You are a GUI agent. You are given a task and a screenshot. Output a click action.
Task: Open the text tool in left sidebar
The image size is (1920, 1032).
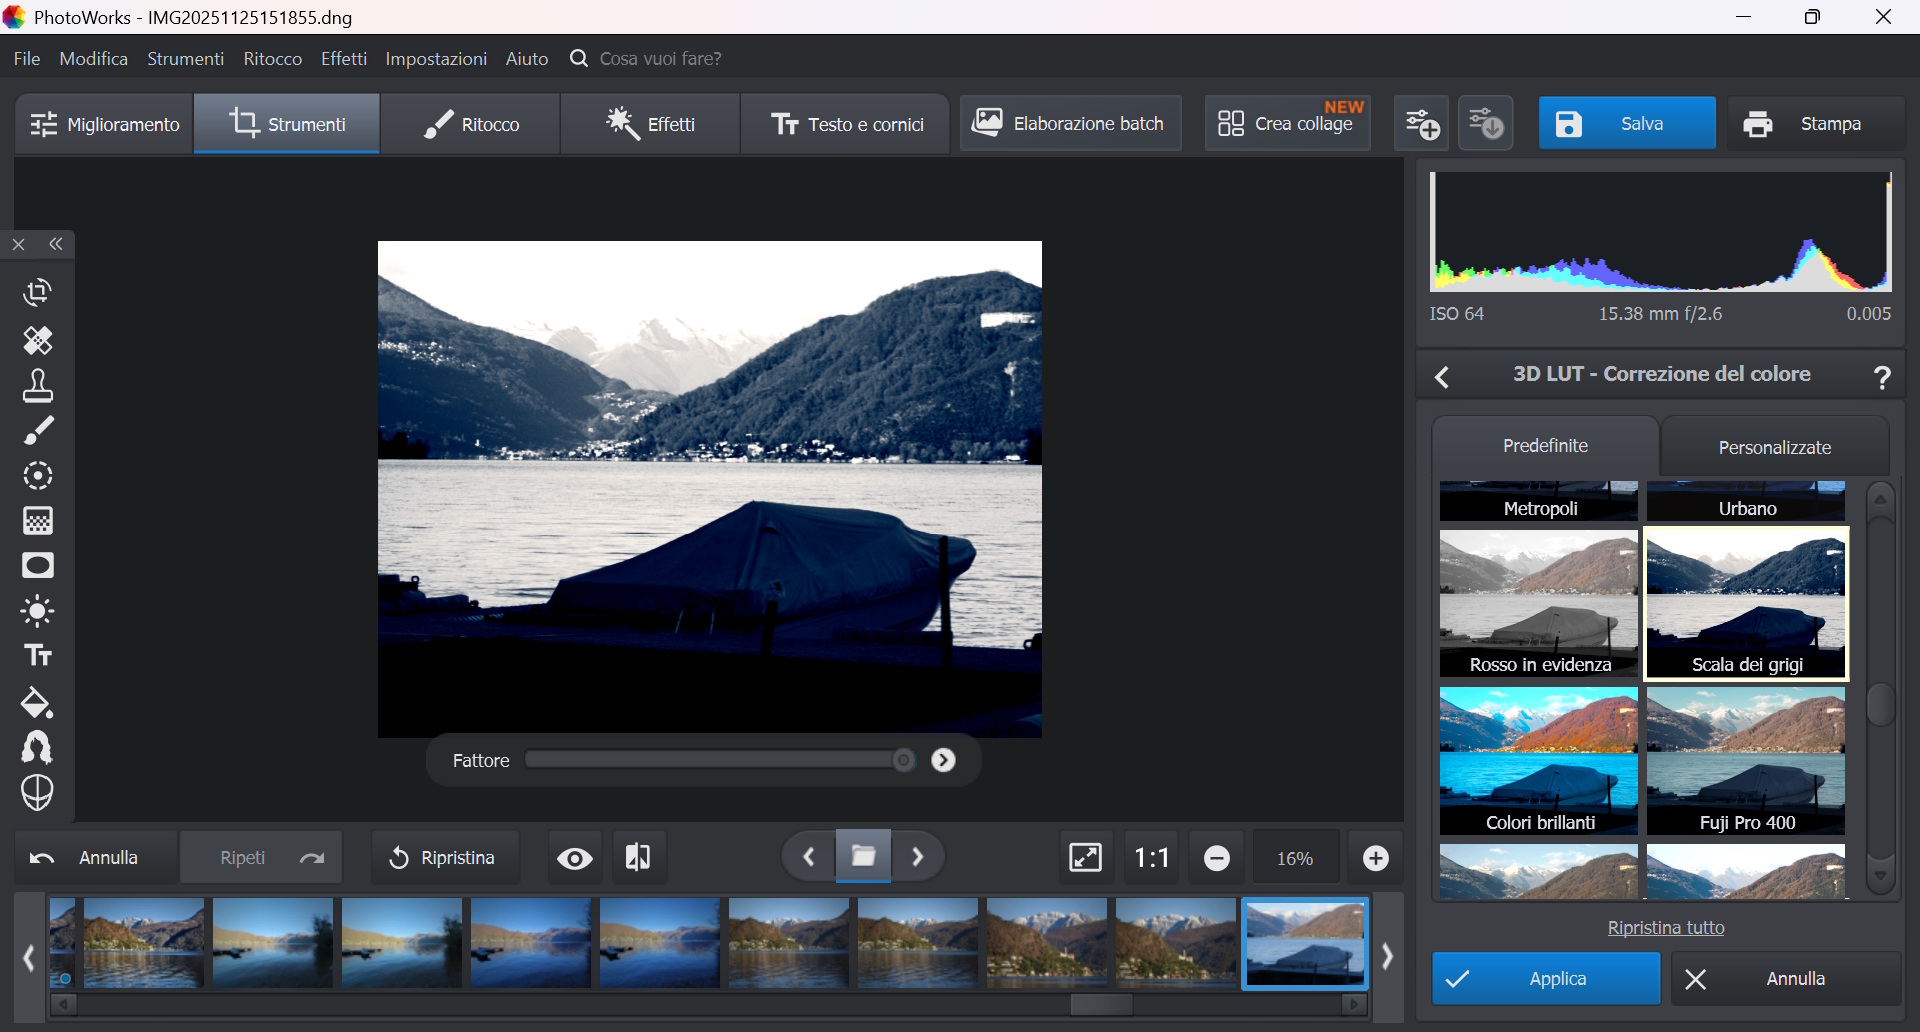[38, 656]
